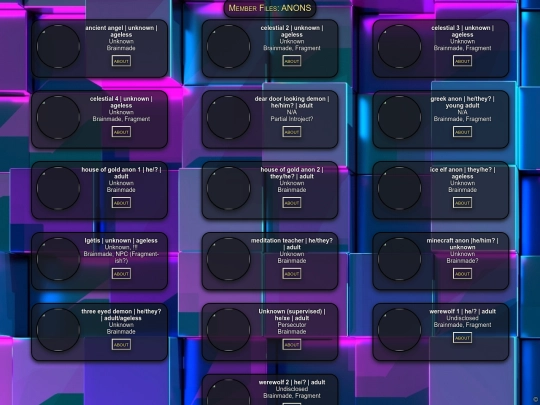The height and width of the screenshot is (405, 540).
Task: Select 'werewolf 2 | he/? | adult' title
Action: [x=292, y=383]
